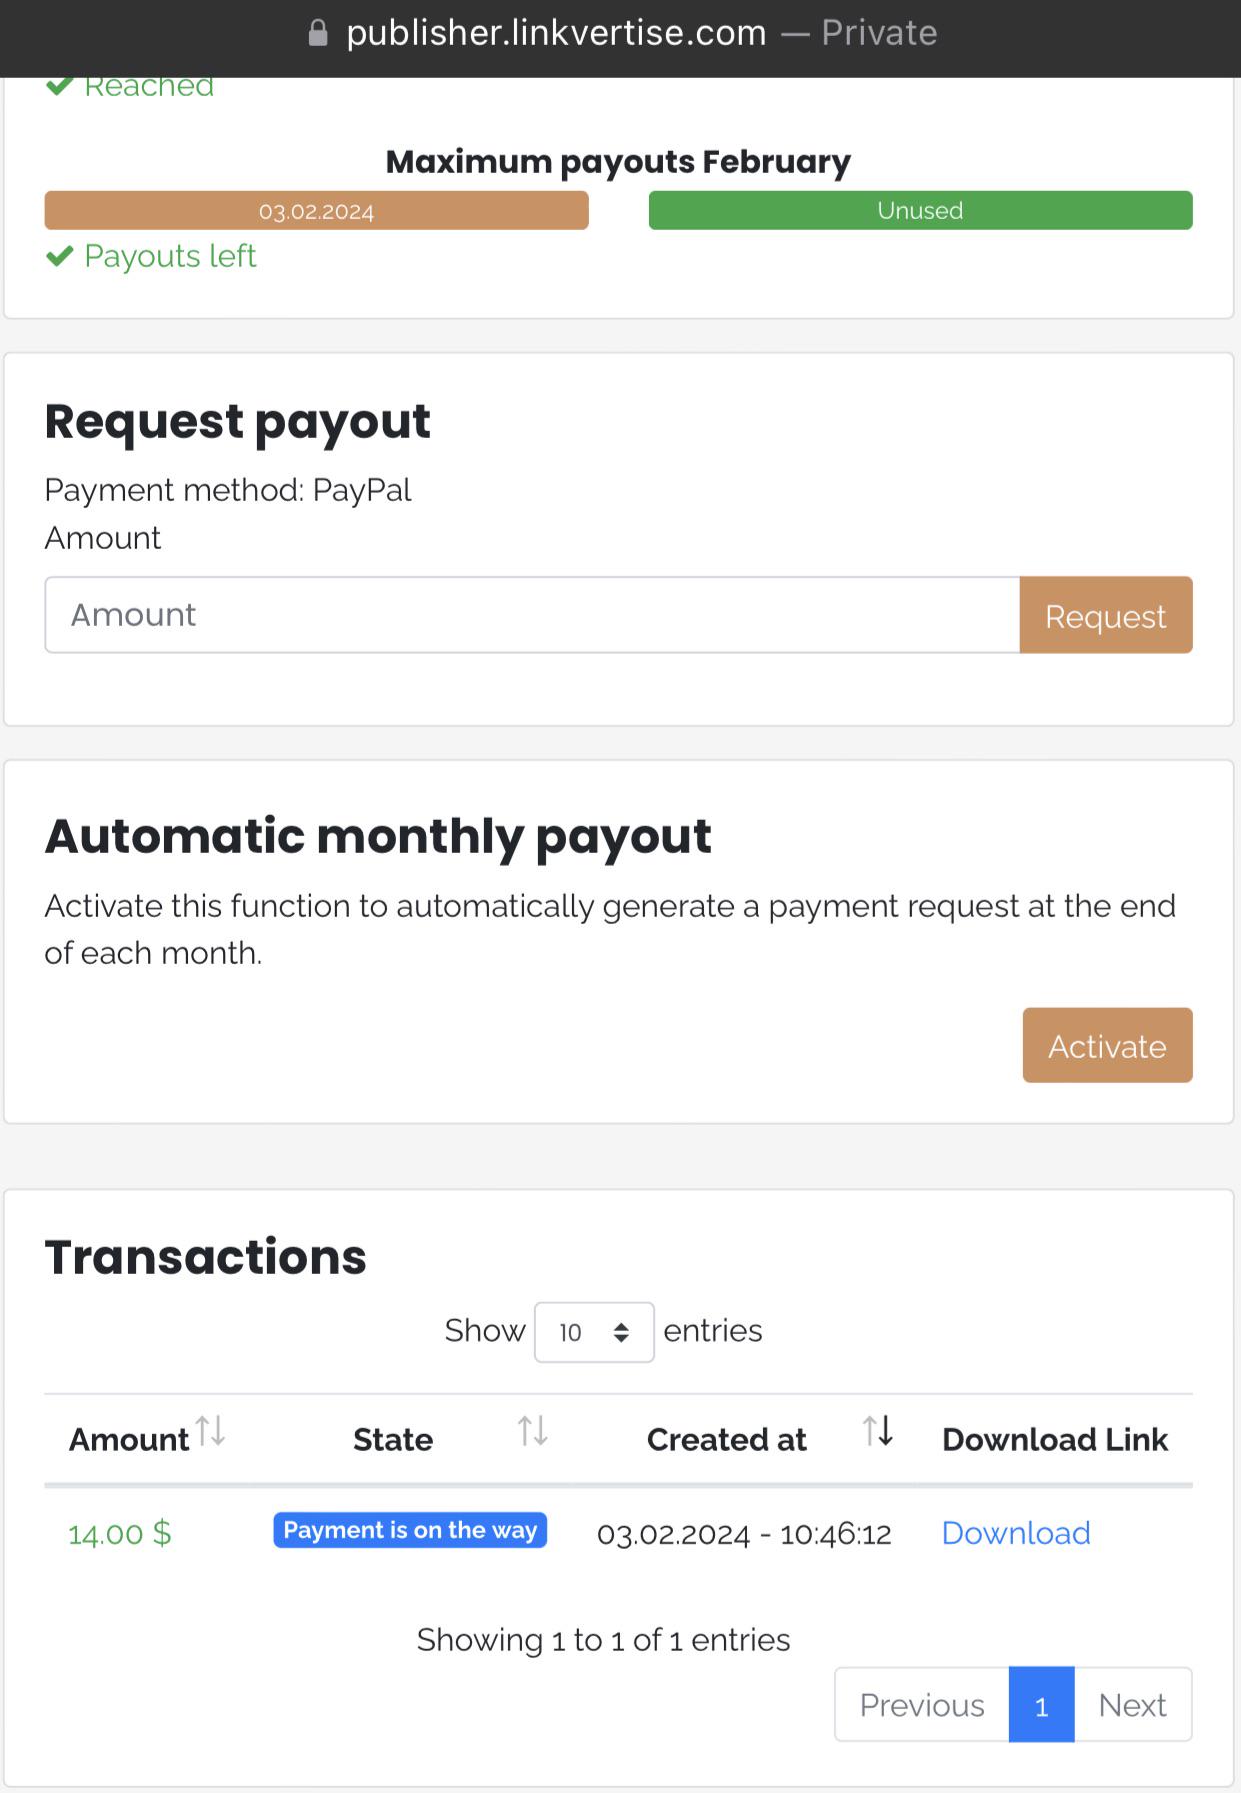Click the Amount input field
The width and height of the screenshot is (1241, 1793).
pos(532,615)
